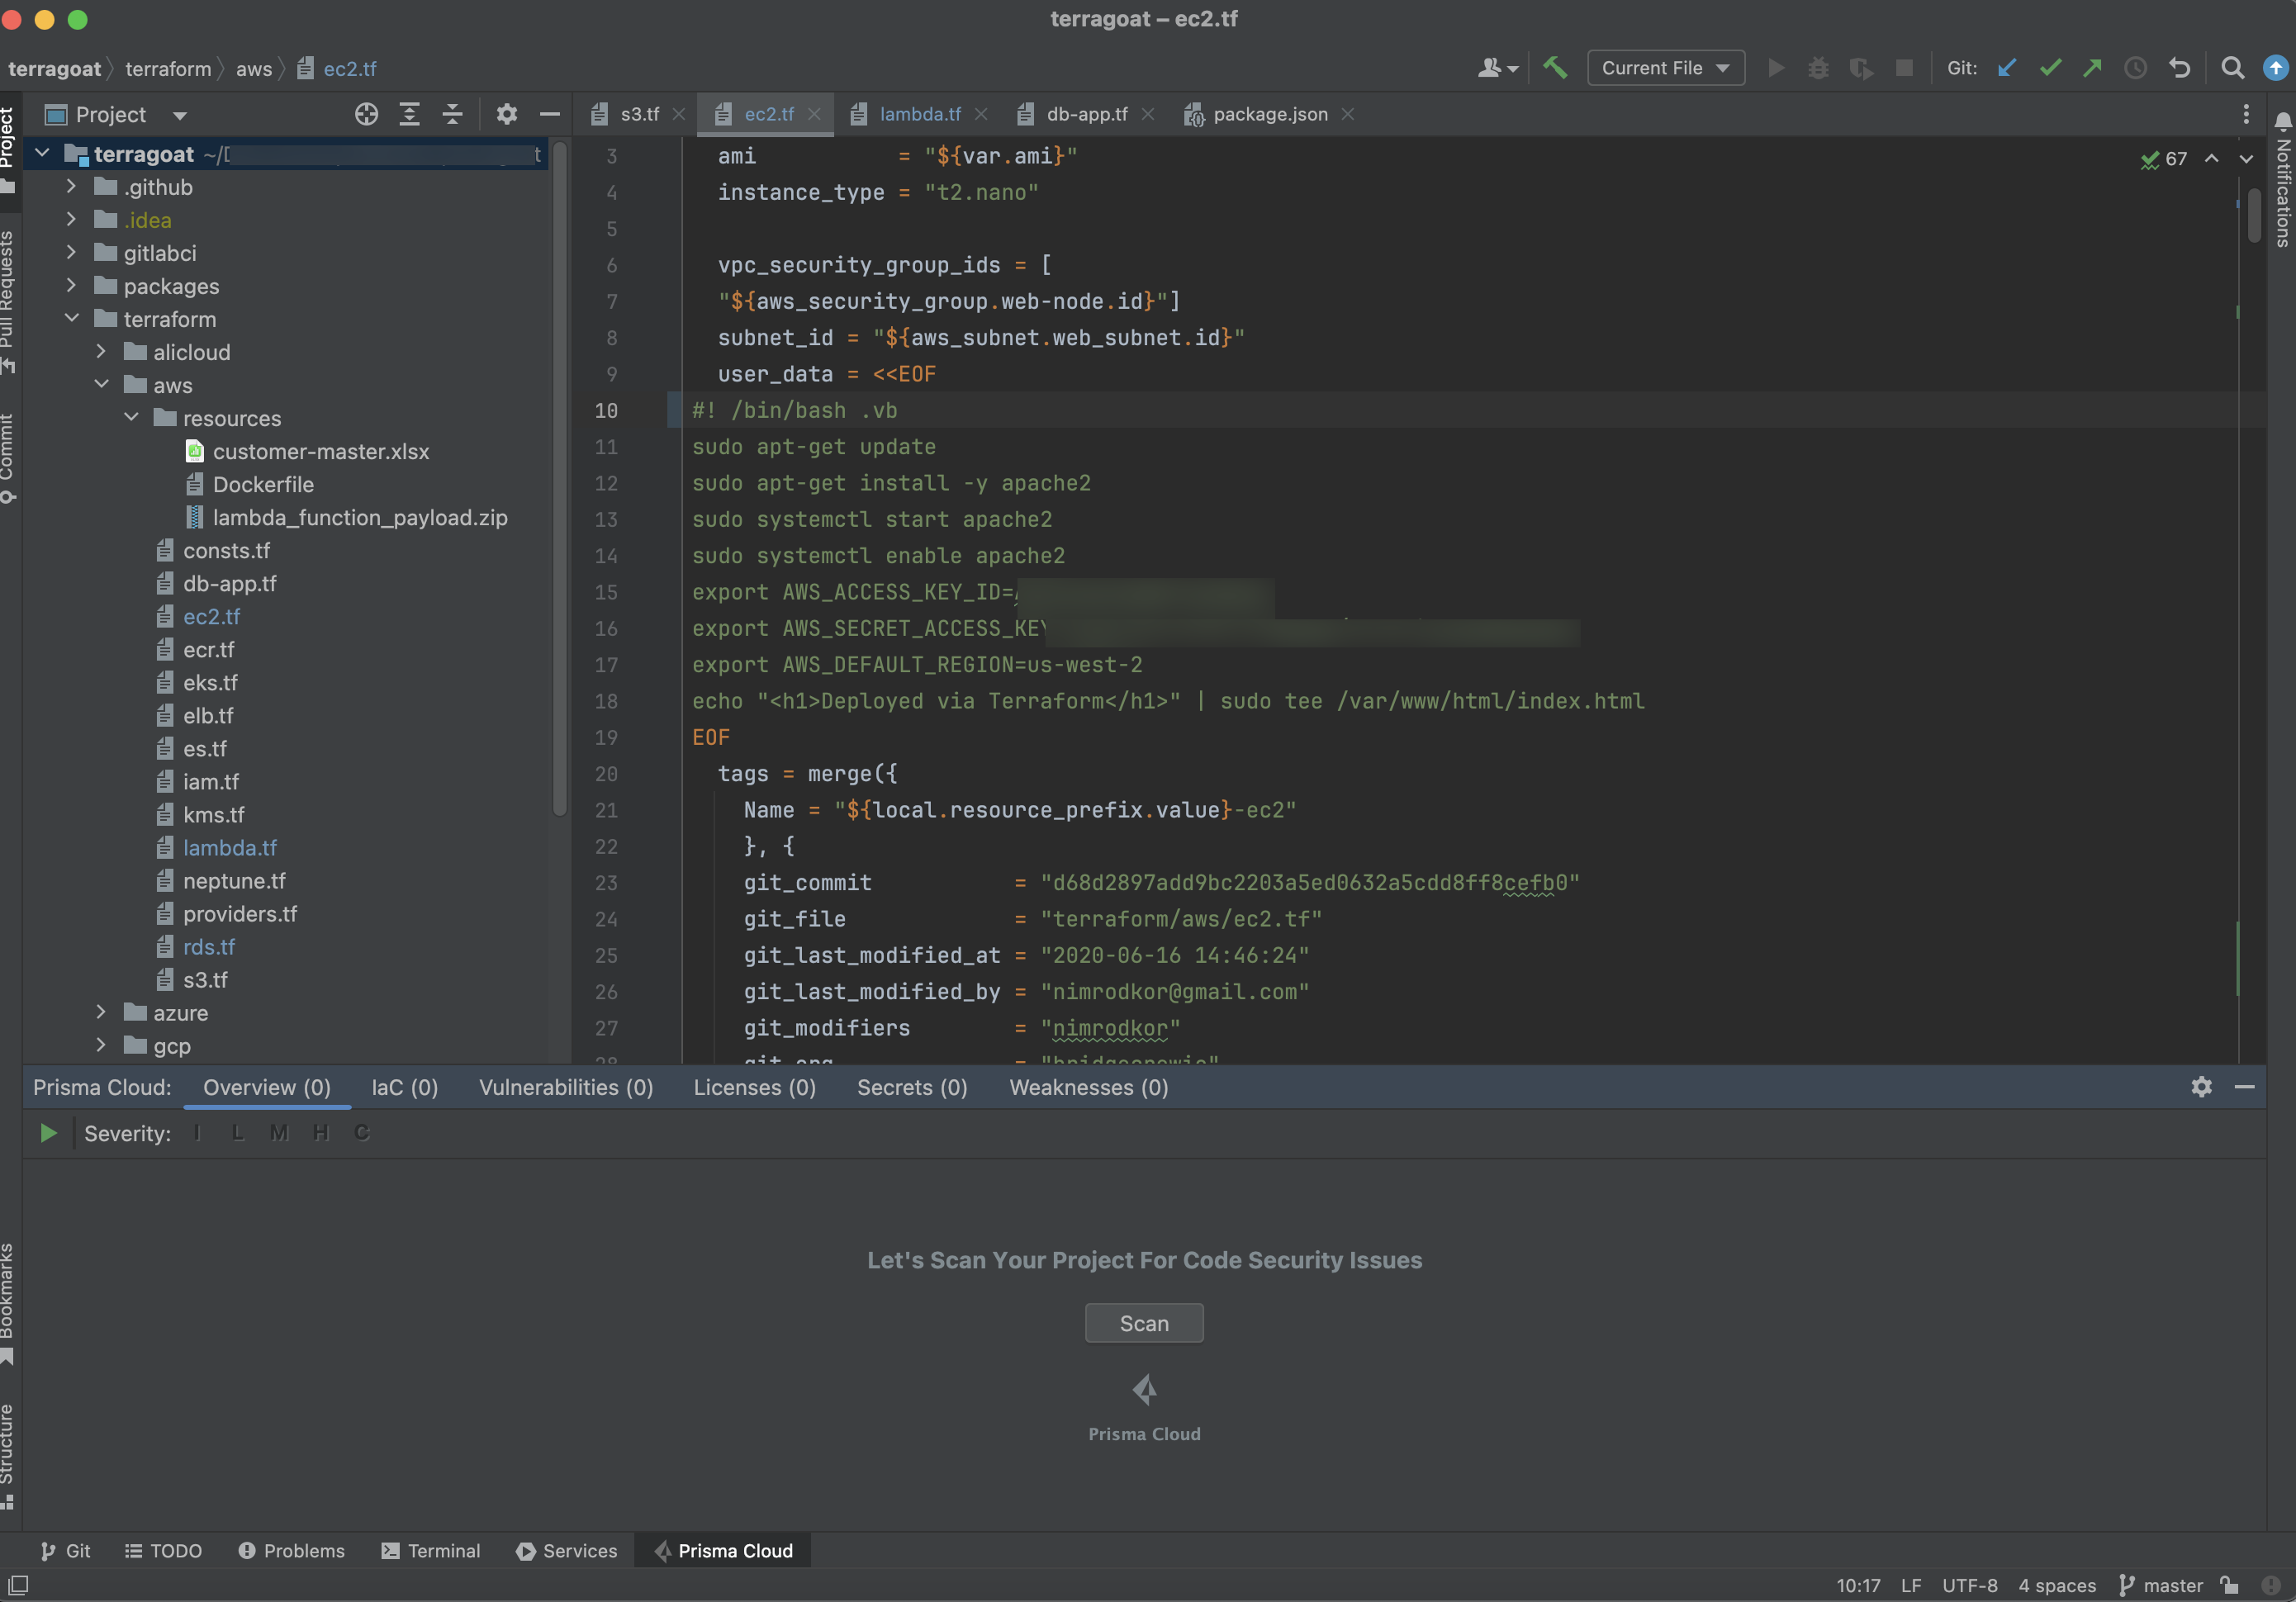Image resolution: width=2296 pixels, height=1602 pixels.
Task: Open the Project view dropdown
Action: [180, 115]
